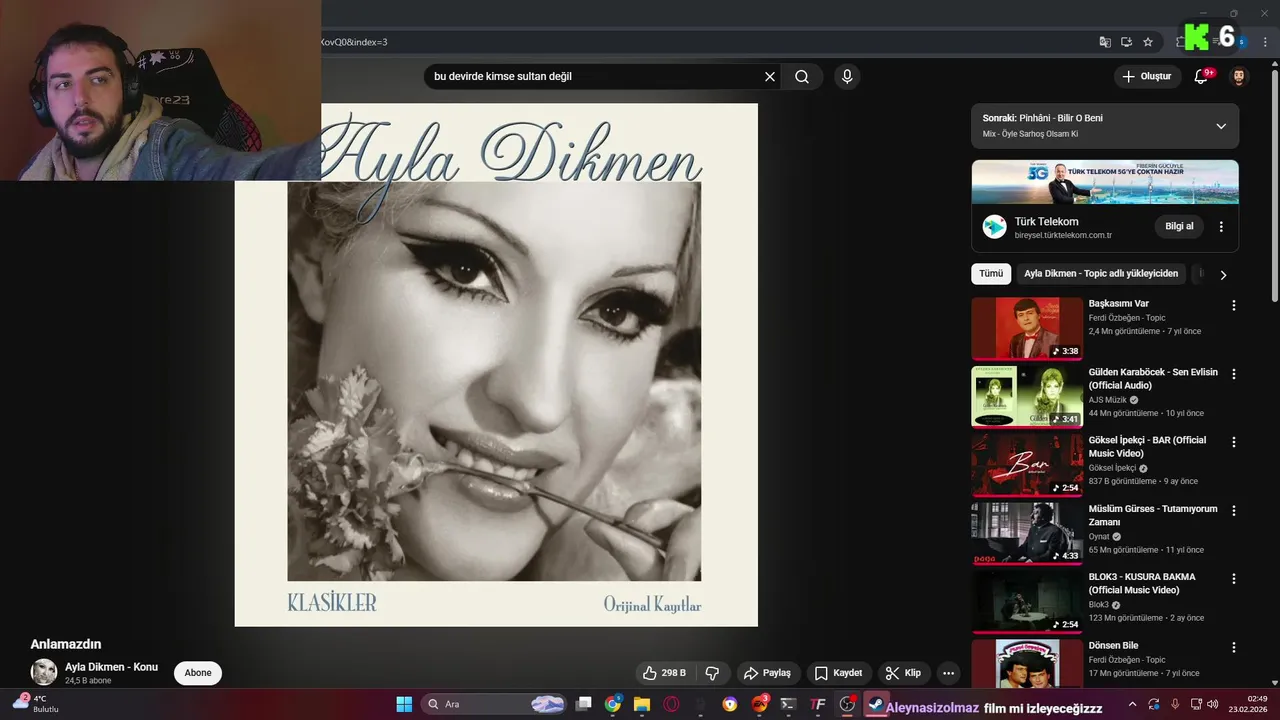Open Opera browser from the taskbar
1280x720 pixels.
click(671, 704)
